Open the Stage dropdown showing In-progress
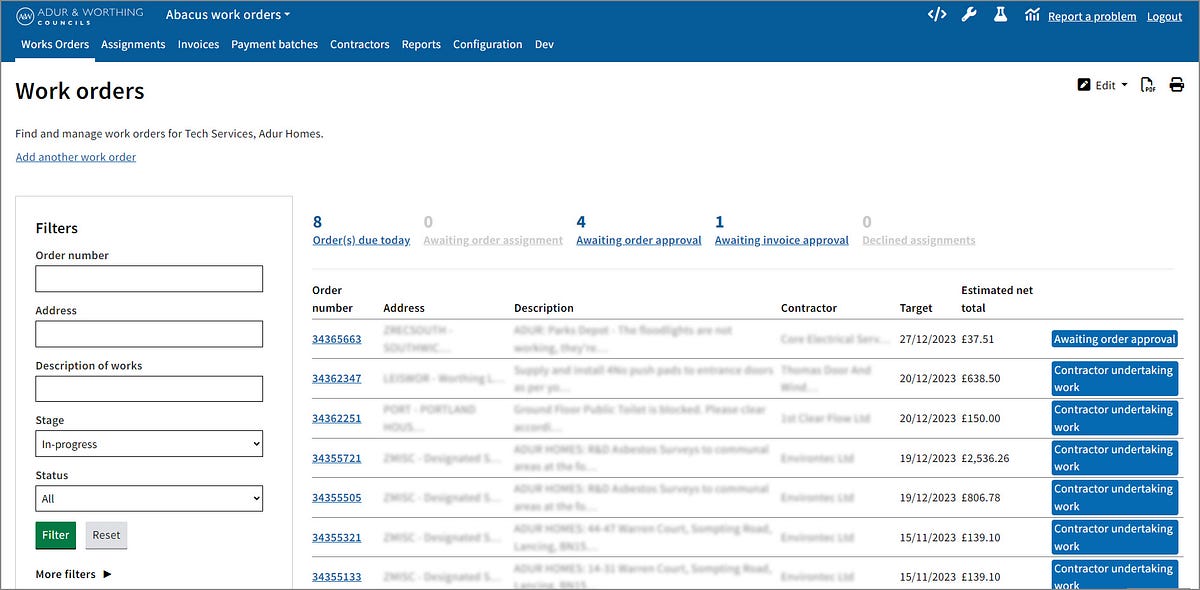 148,443
